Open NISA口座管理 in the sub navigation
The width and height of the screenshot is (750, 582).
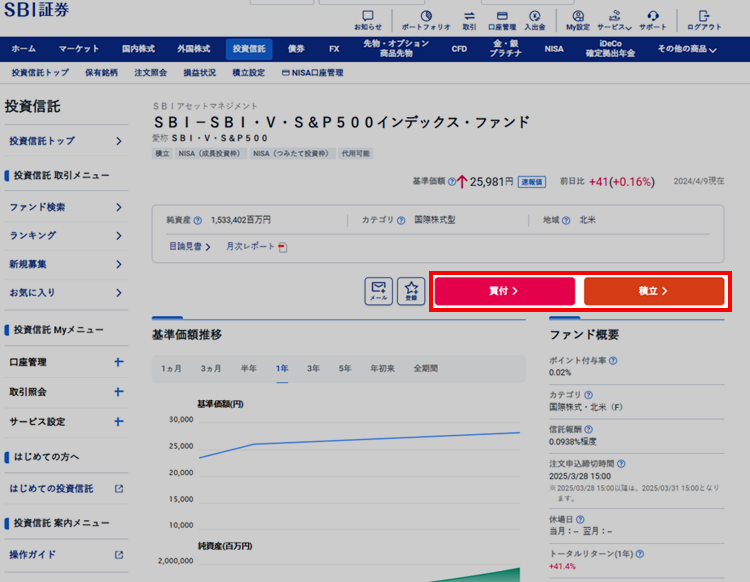click(x=313, y=73)
